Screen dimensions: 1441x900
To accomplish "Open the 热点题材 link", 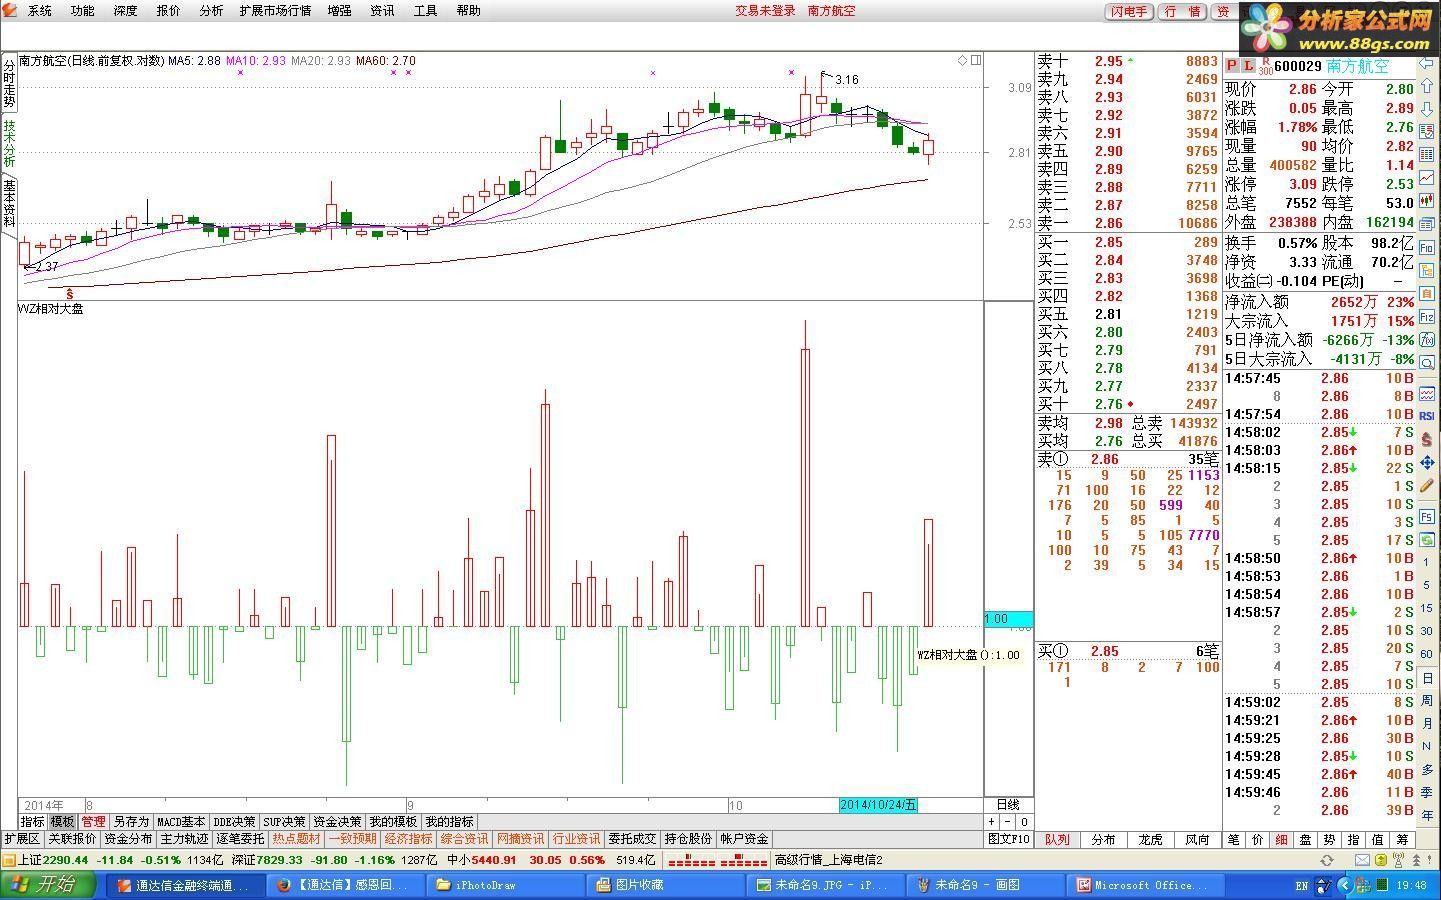I will (297, 839).
